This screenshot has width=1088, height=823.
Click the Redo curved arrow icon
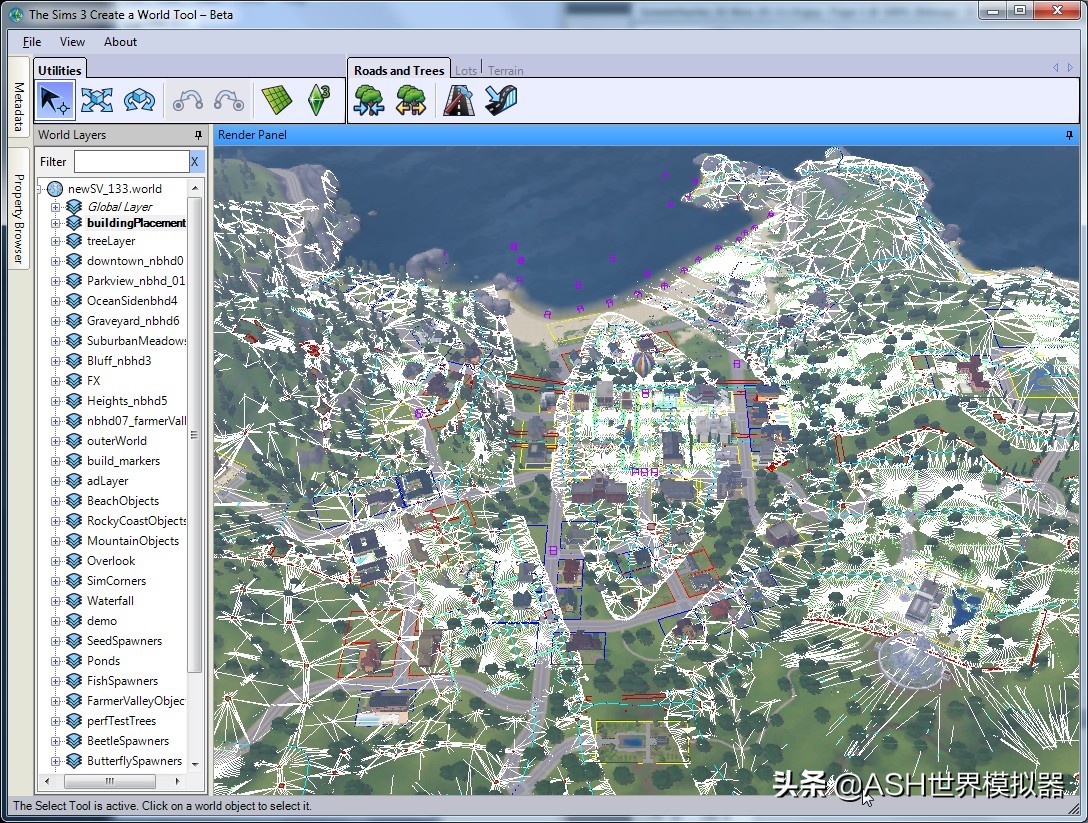(229, 100)
